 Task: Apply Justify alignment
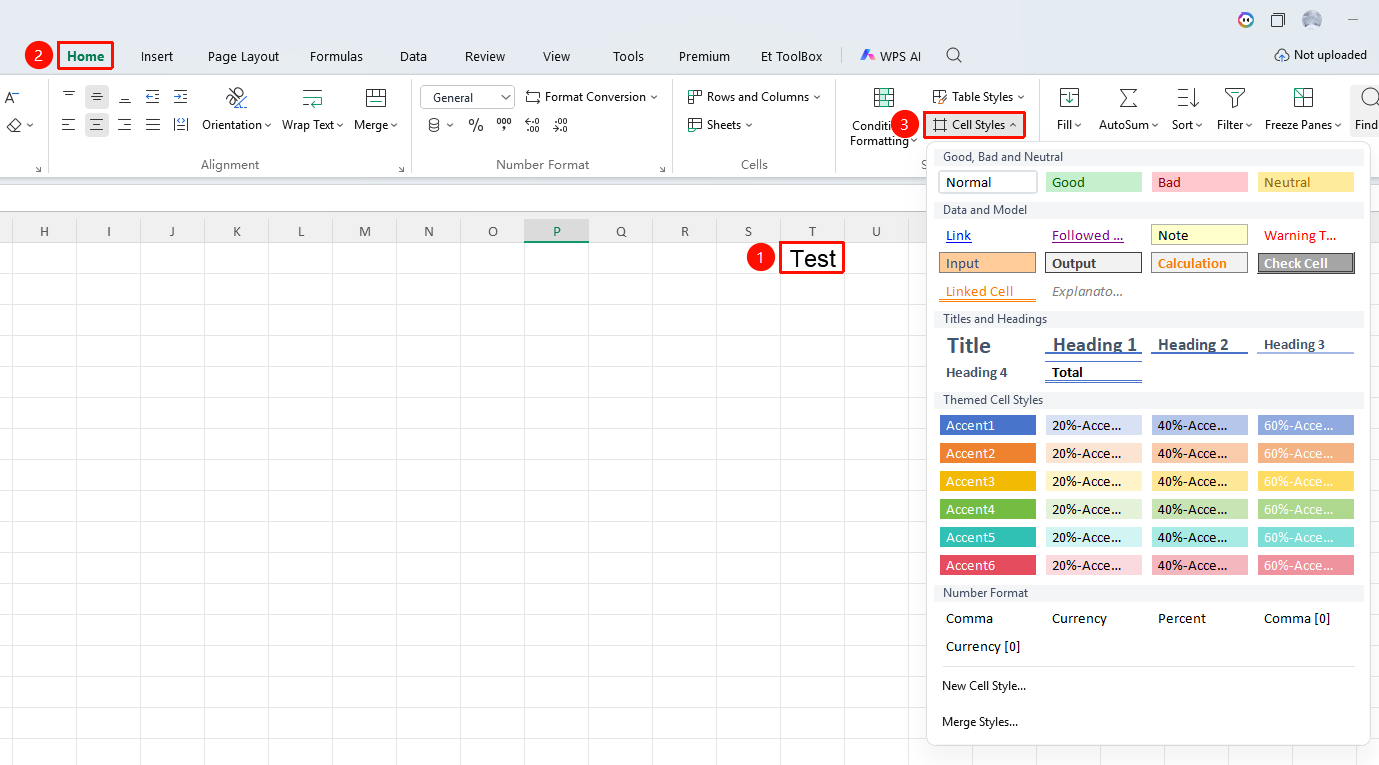point(153,125)
